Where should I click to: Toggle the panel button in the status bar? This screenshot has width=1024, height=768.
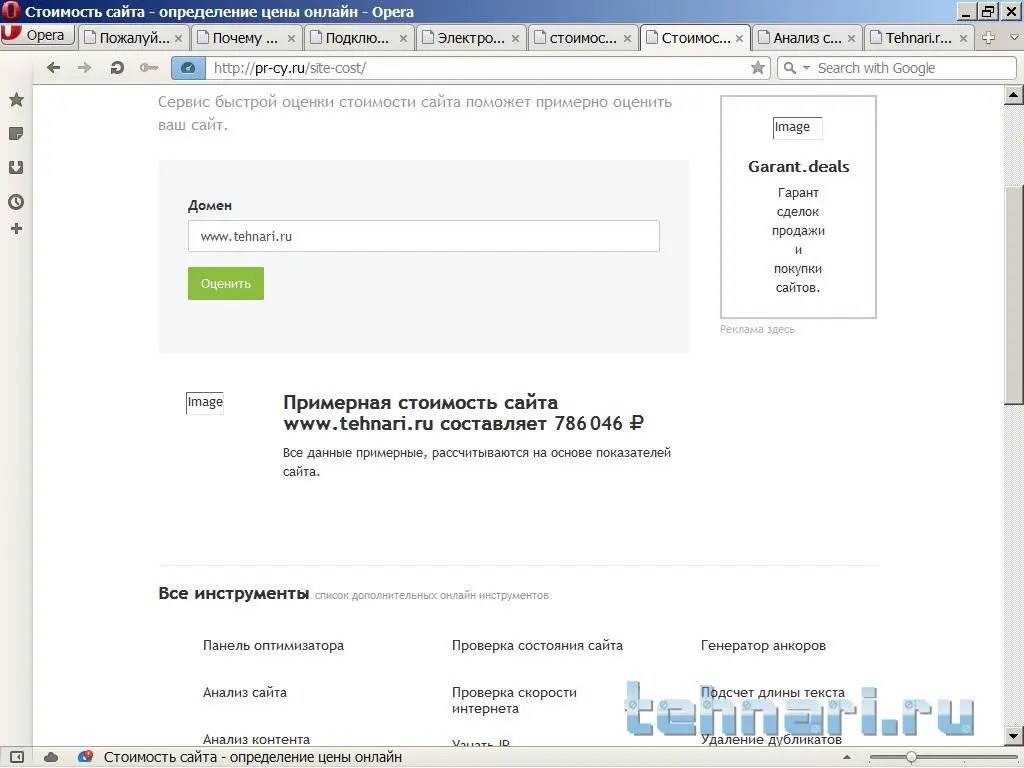click(x=17, y=758)
